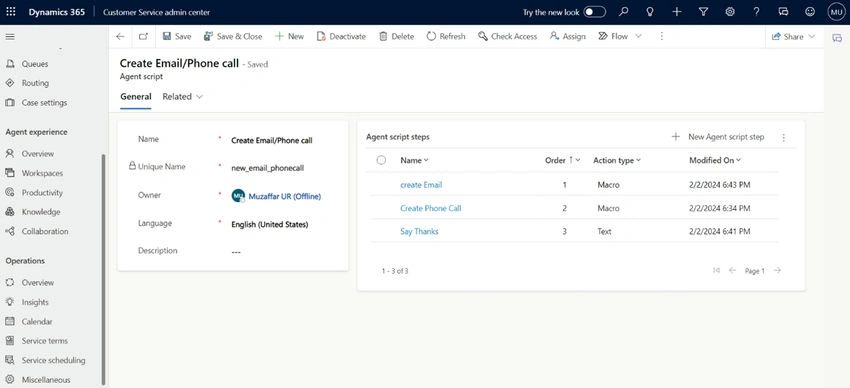Viewport: 850px width, 388px height.
Task: Click the lightbulb assistant icon
Action: [x=650, y=12]
